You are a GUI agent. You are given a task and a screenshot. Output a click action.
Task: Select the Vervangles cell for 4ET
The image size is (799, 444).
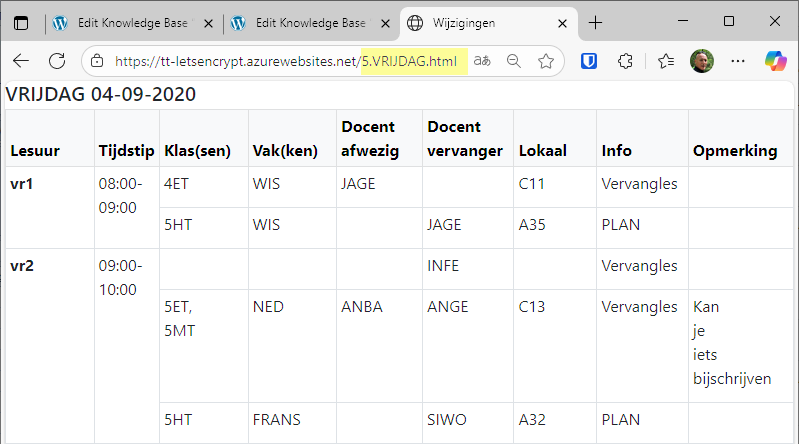(x=640, y=184)
